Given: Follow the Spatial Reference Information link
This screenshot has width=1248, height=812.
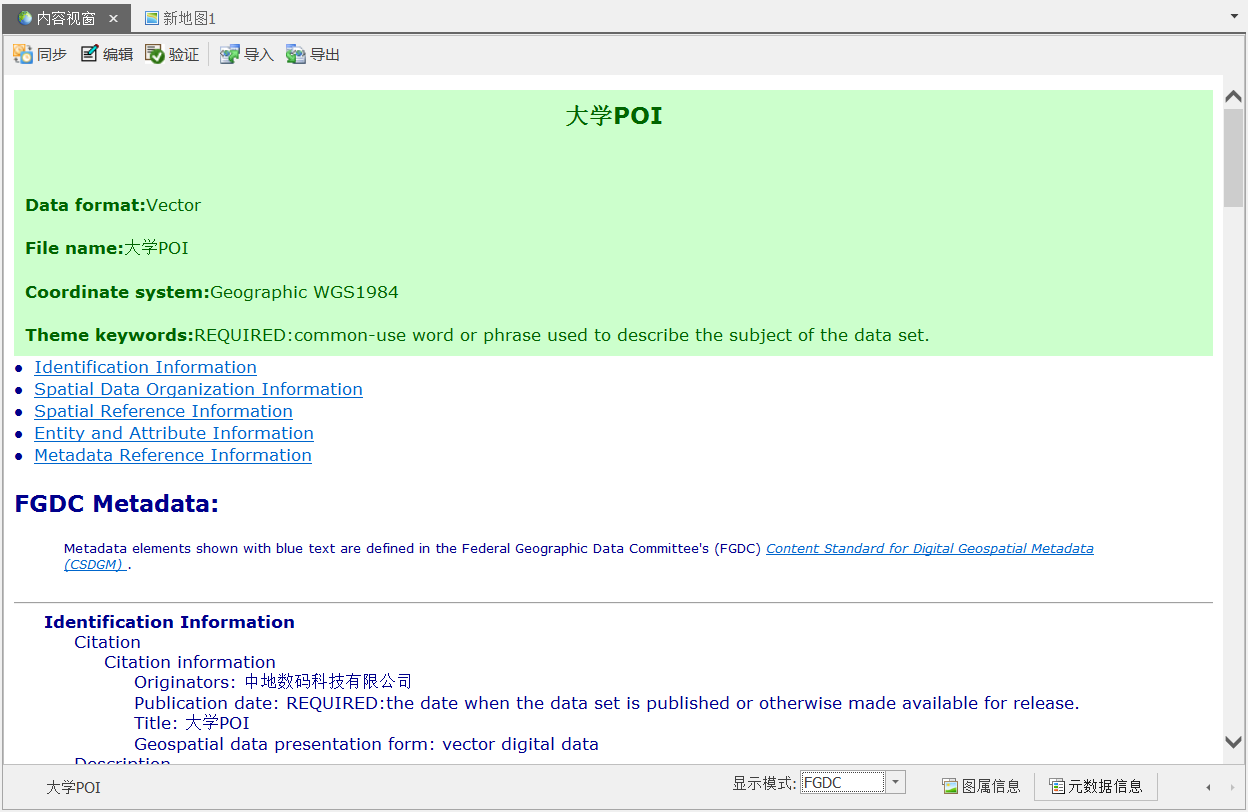Looking at the screenshot, I should coord(163,411).
